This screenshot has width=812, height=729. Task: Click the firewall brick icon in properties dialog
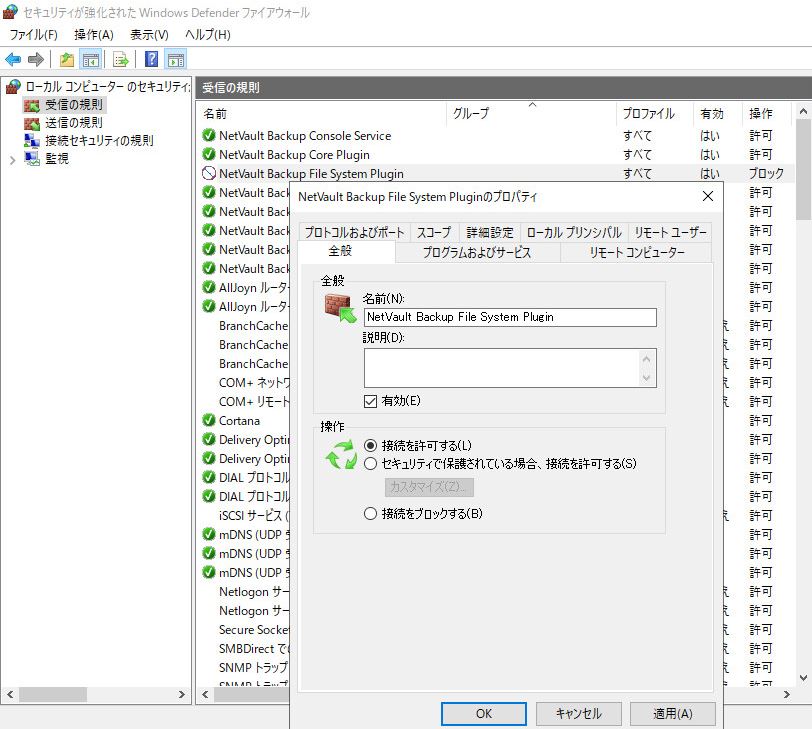click(x=341, y=309)
